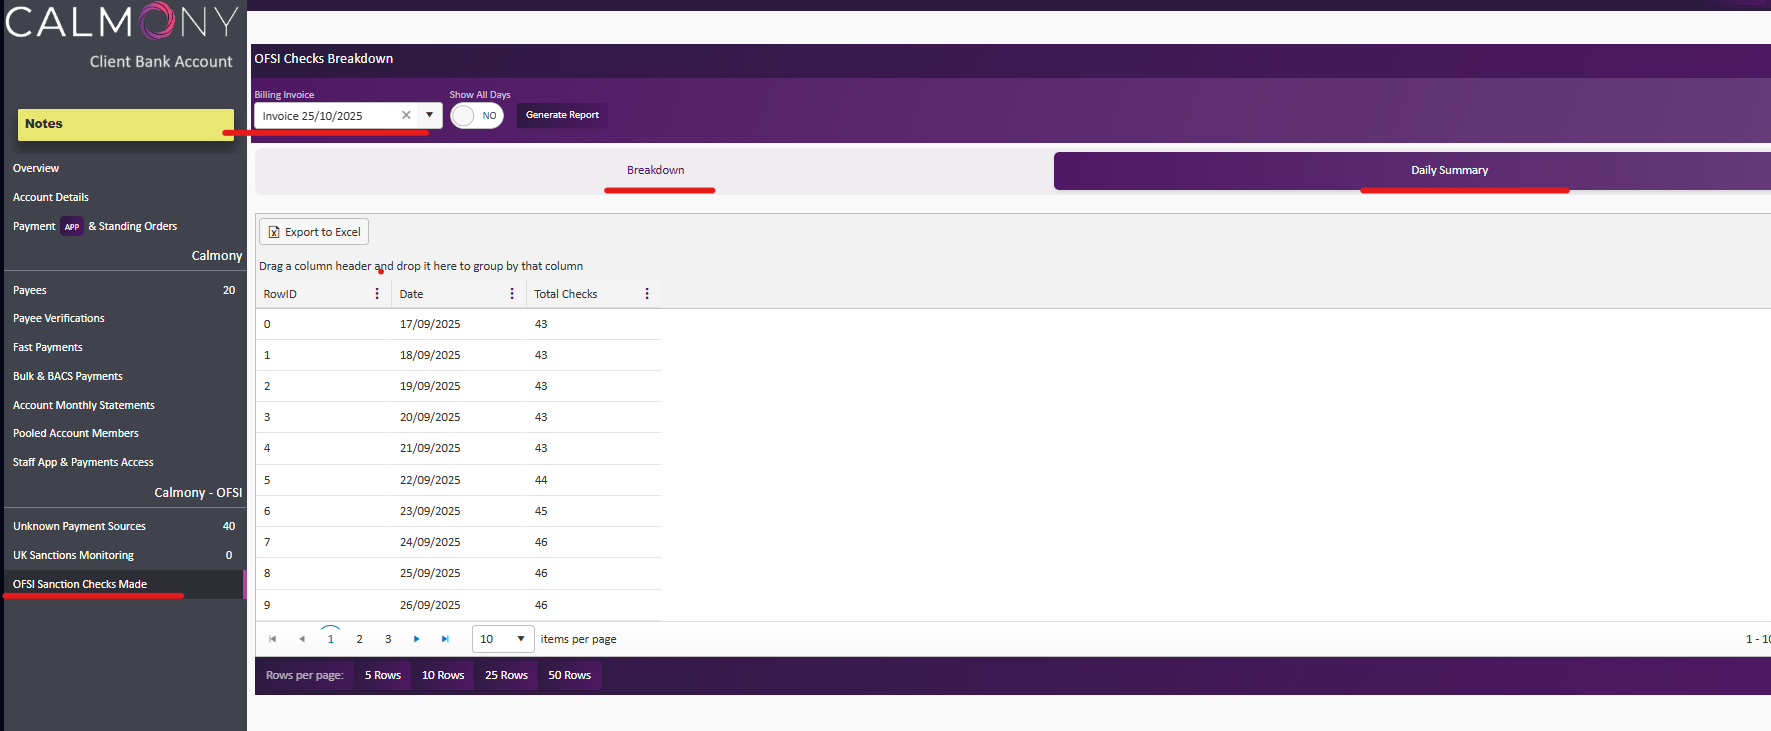Open the items per page dropdown
This screenshot has height=731, width=1771.
(x=503, y=639)
